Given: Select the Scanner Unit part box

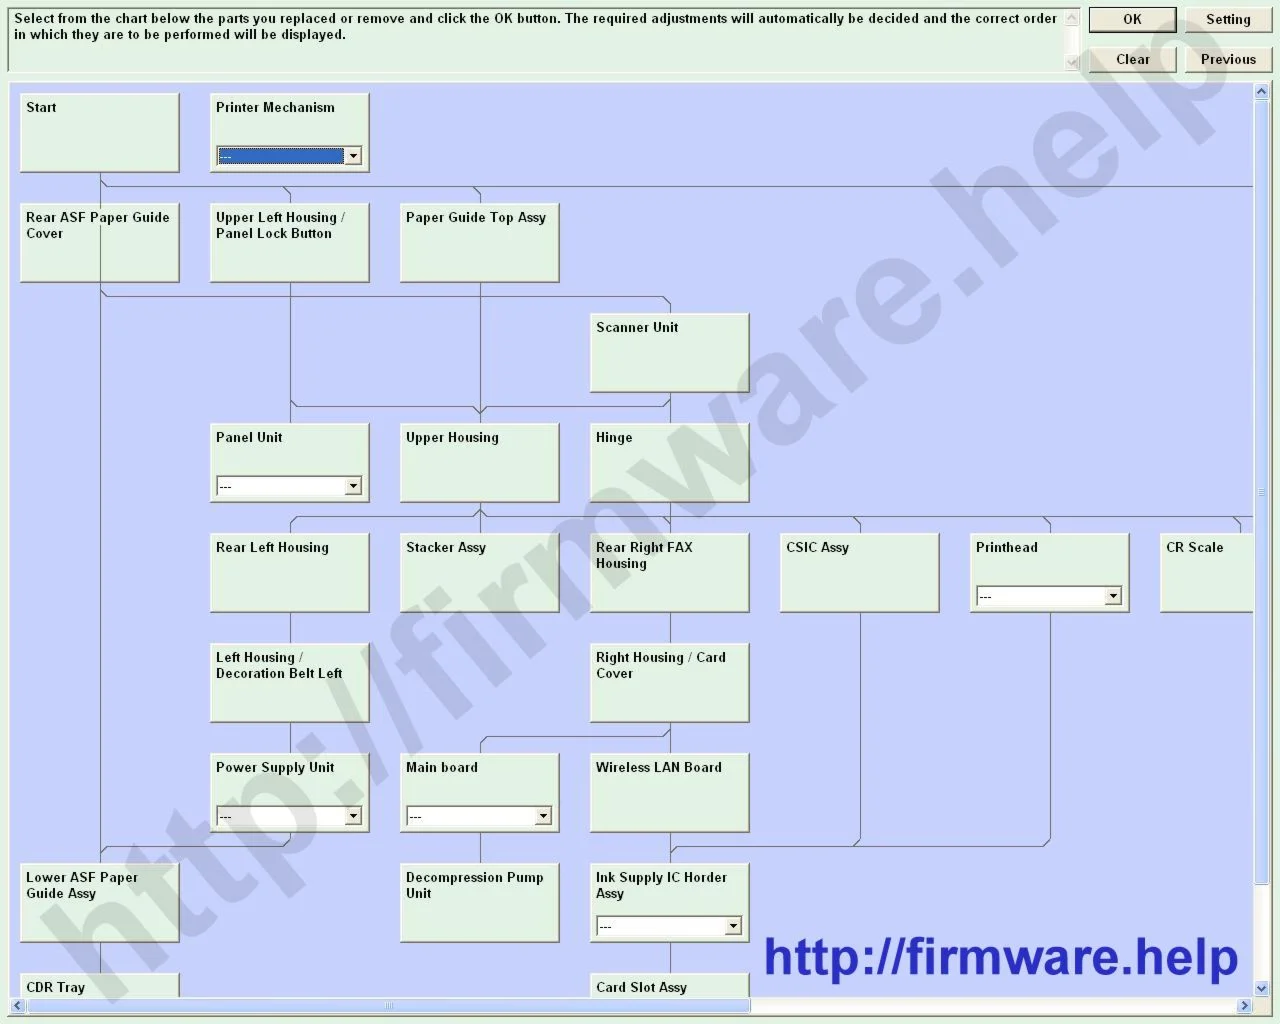Looking at the screenshot, I should pyautogui.click(x=669, y=353).
